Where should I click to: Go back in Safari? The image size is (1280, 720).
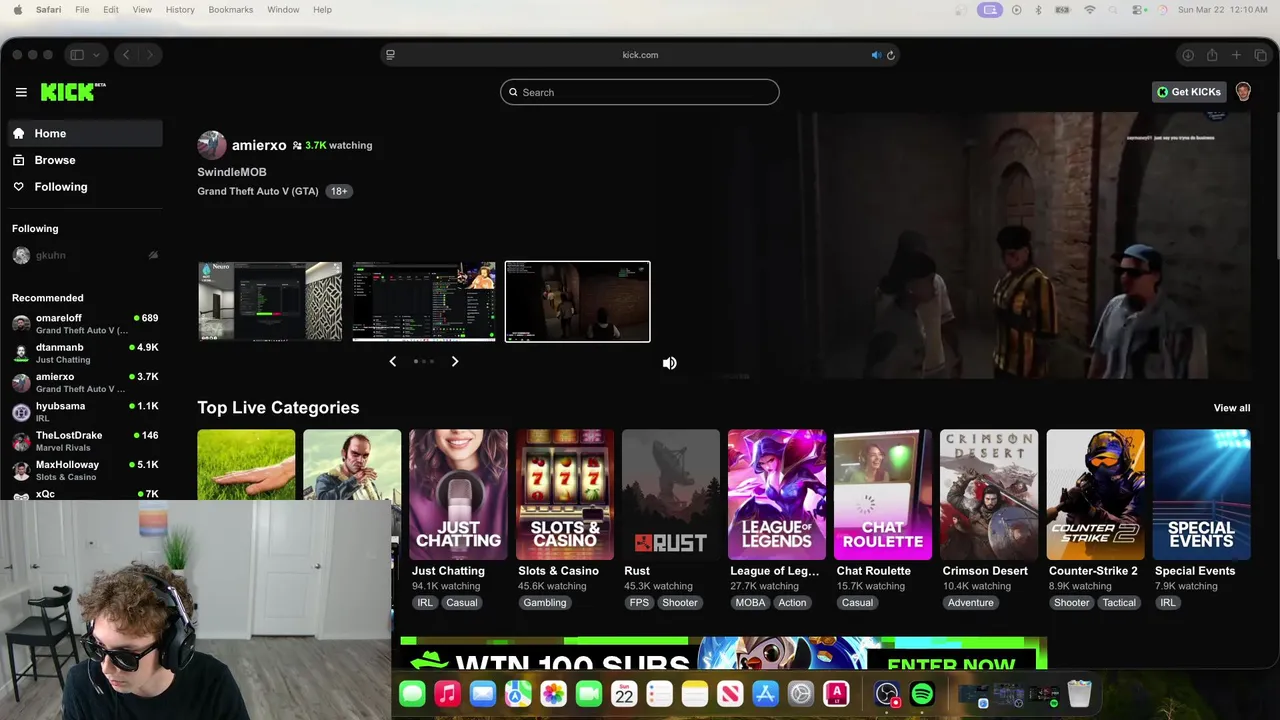pyautogui.click(x=126, y=55)
